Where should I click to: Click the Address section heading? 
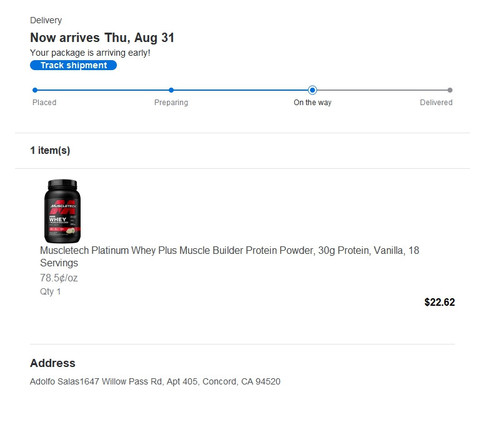coord(53,363)
